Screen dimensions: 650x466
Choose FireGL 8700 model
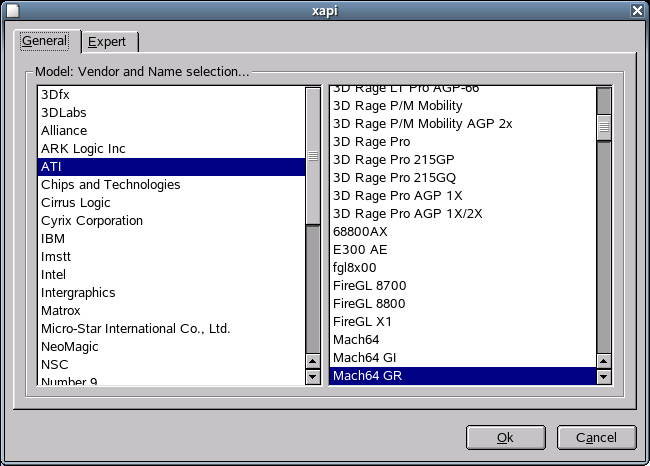(463, 286)
